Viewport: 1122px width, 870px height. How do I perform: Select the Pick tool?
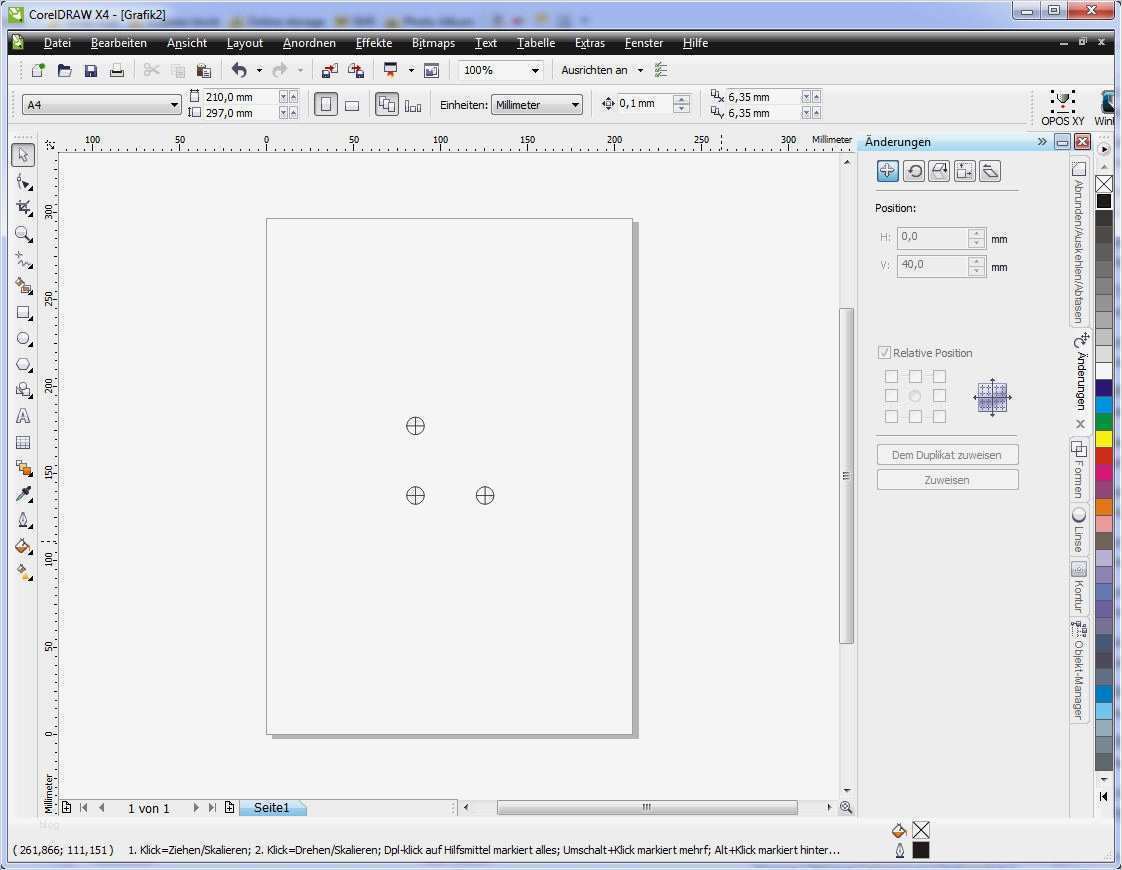[23, 154]
